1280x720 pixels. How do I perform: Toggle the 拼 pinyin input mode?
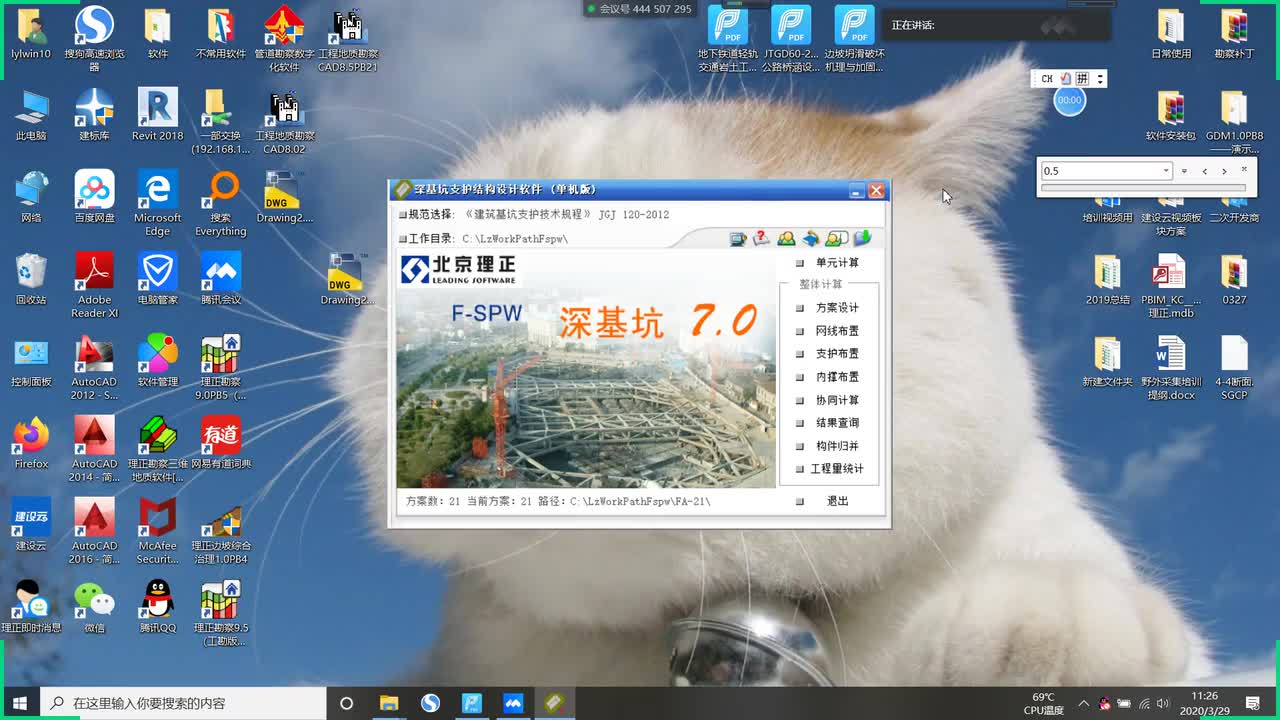(x=1082, y=79)
